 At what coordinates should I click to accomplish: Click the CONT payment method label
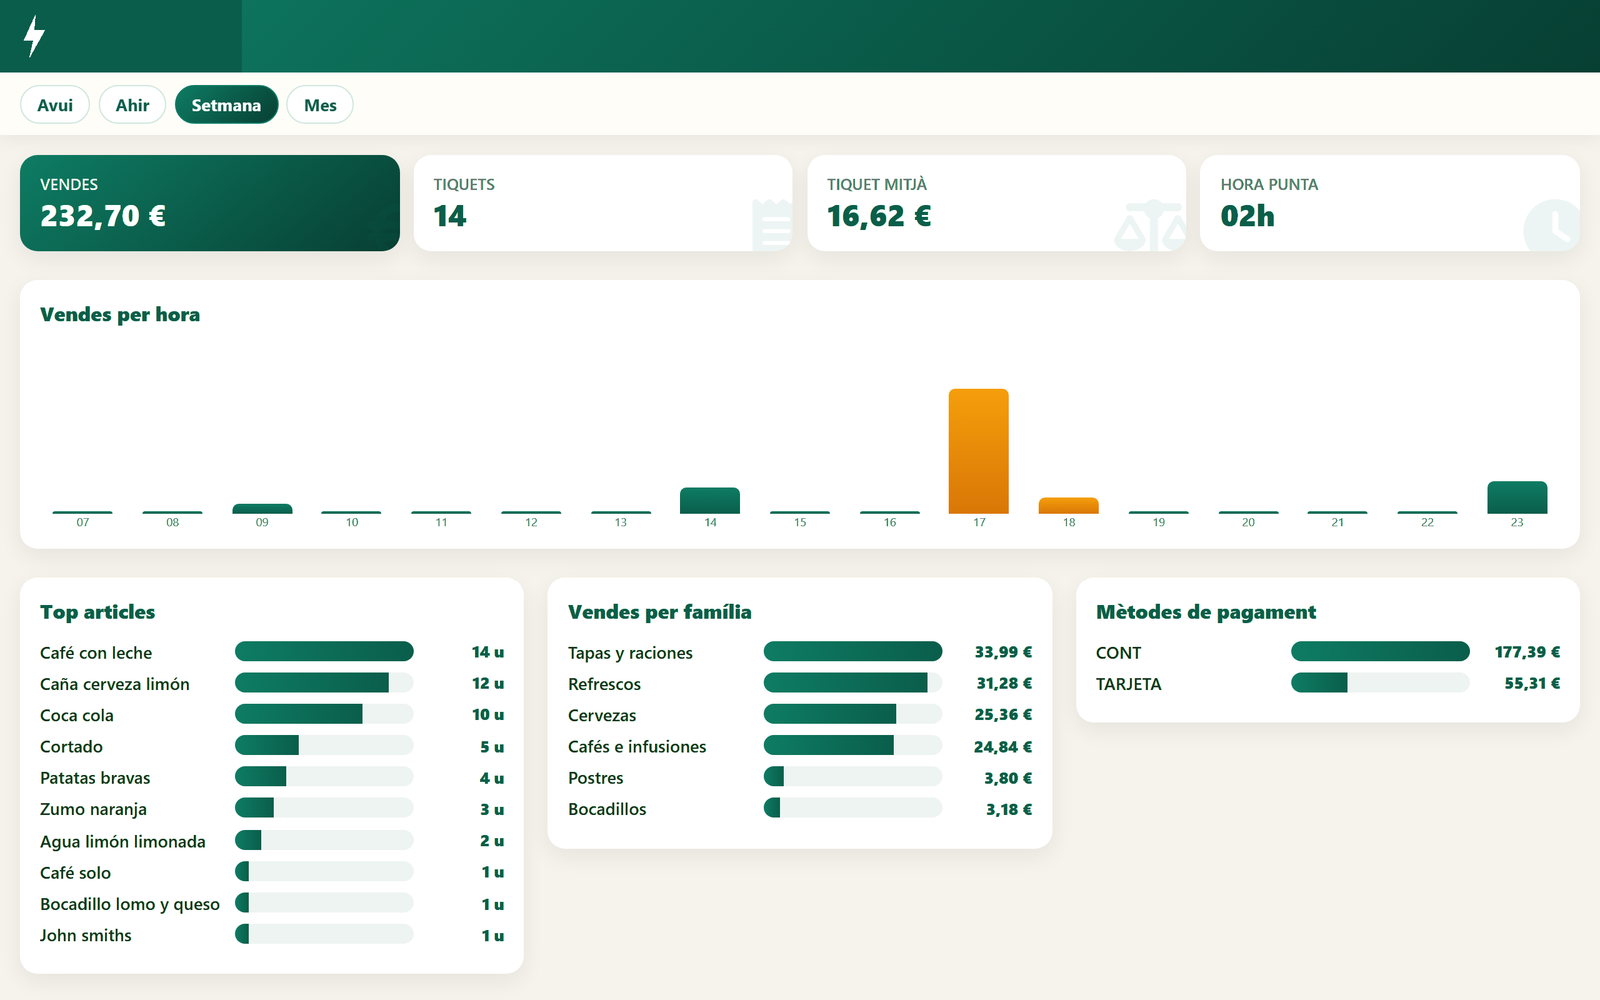coord(1118,653)
